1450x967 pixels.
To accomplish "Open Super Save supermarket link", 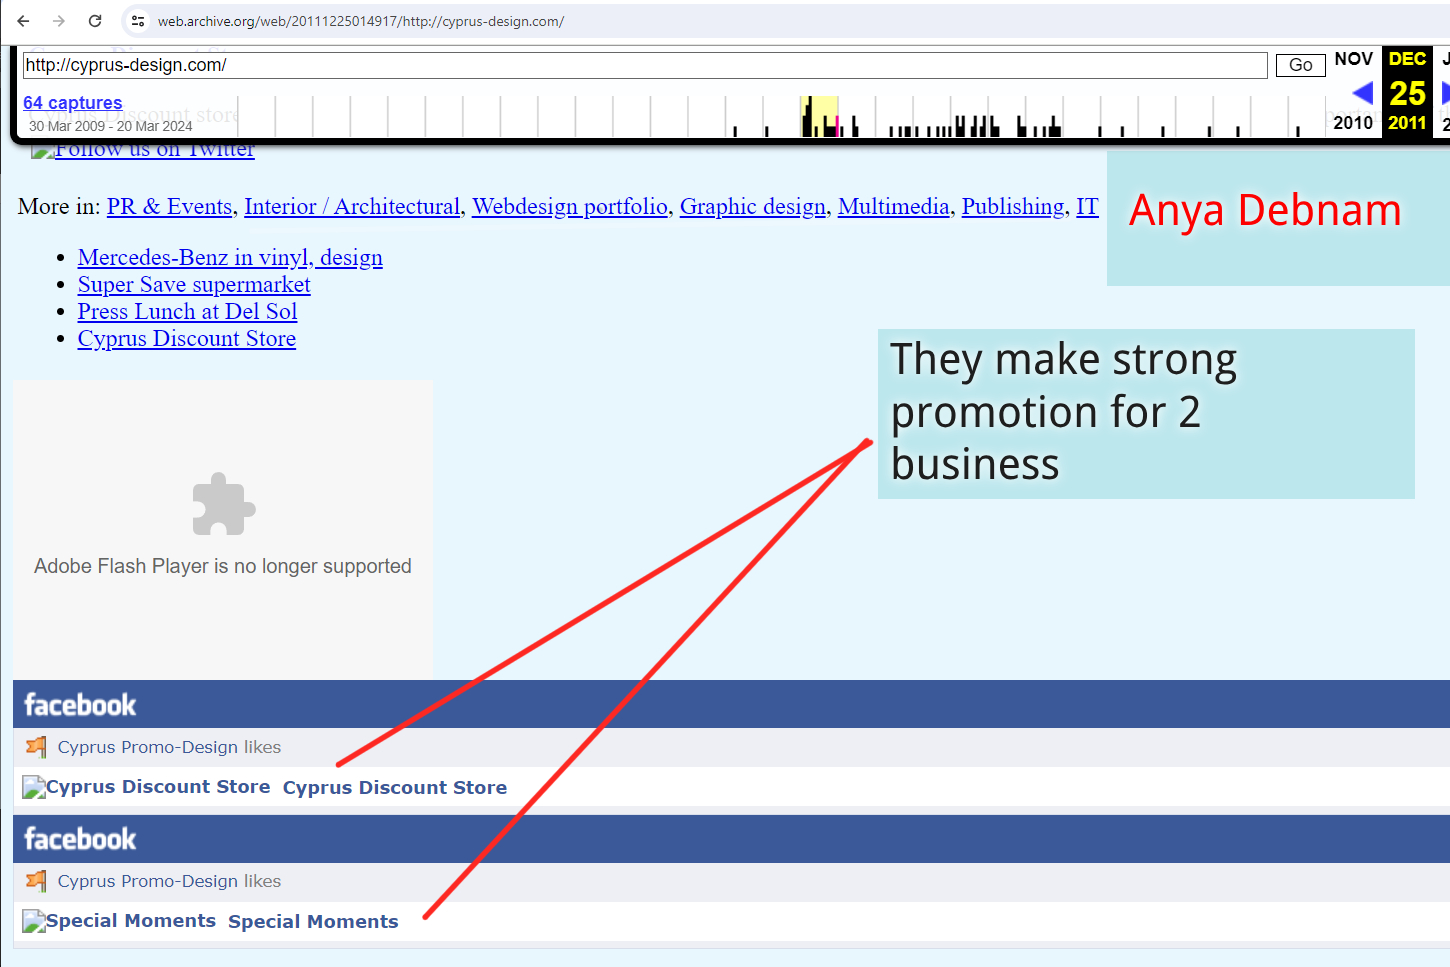I will (x=194, y=285).
